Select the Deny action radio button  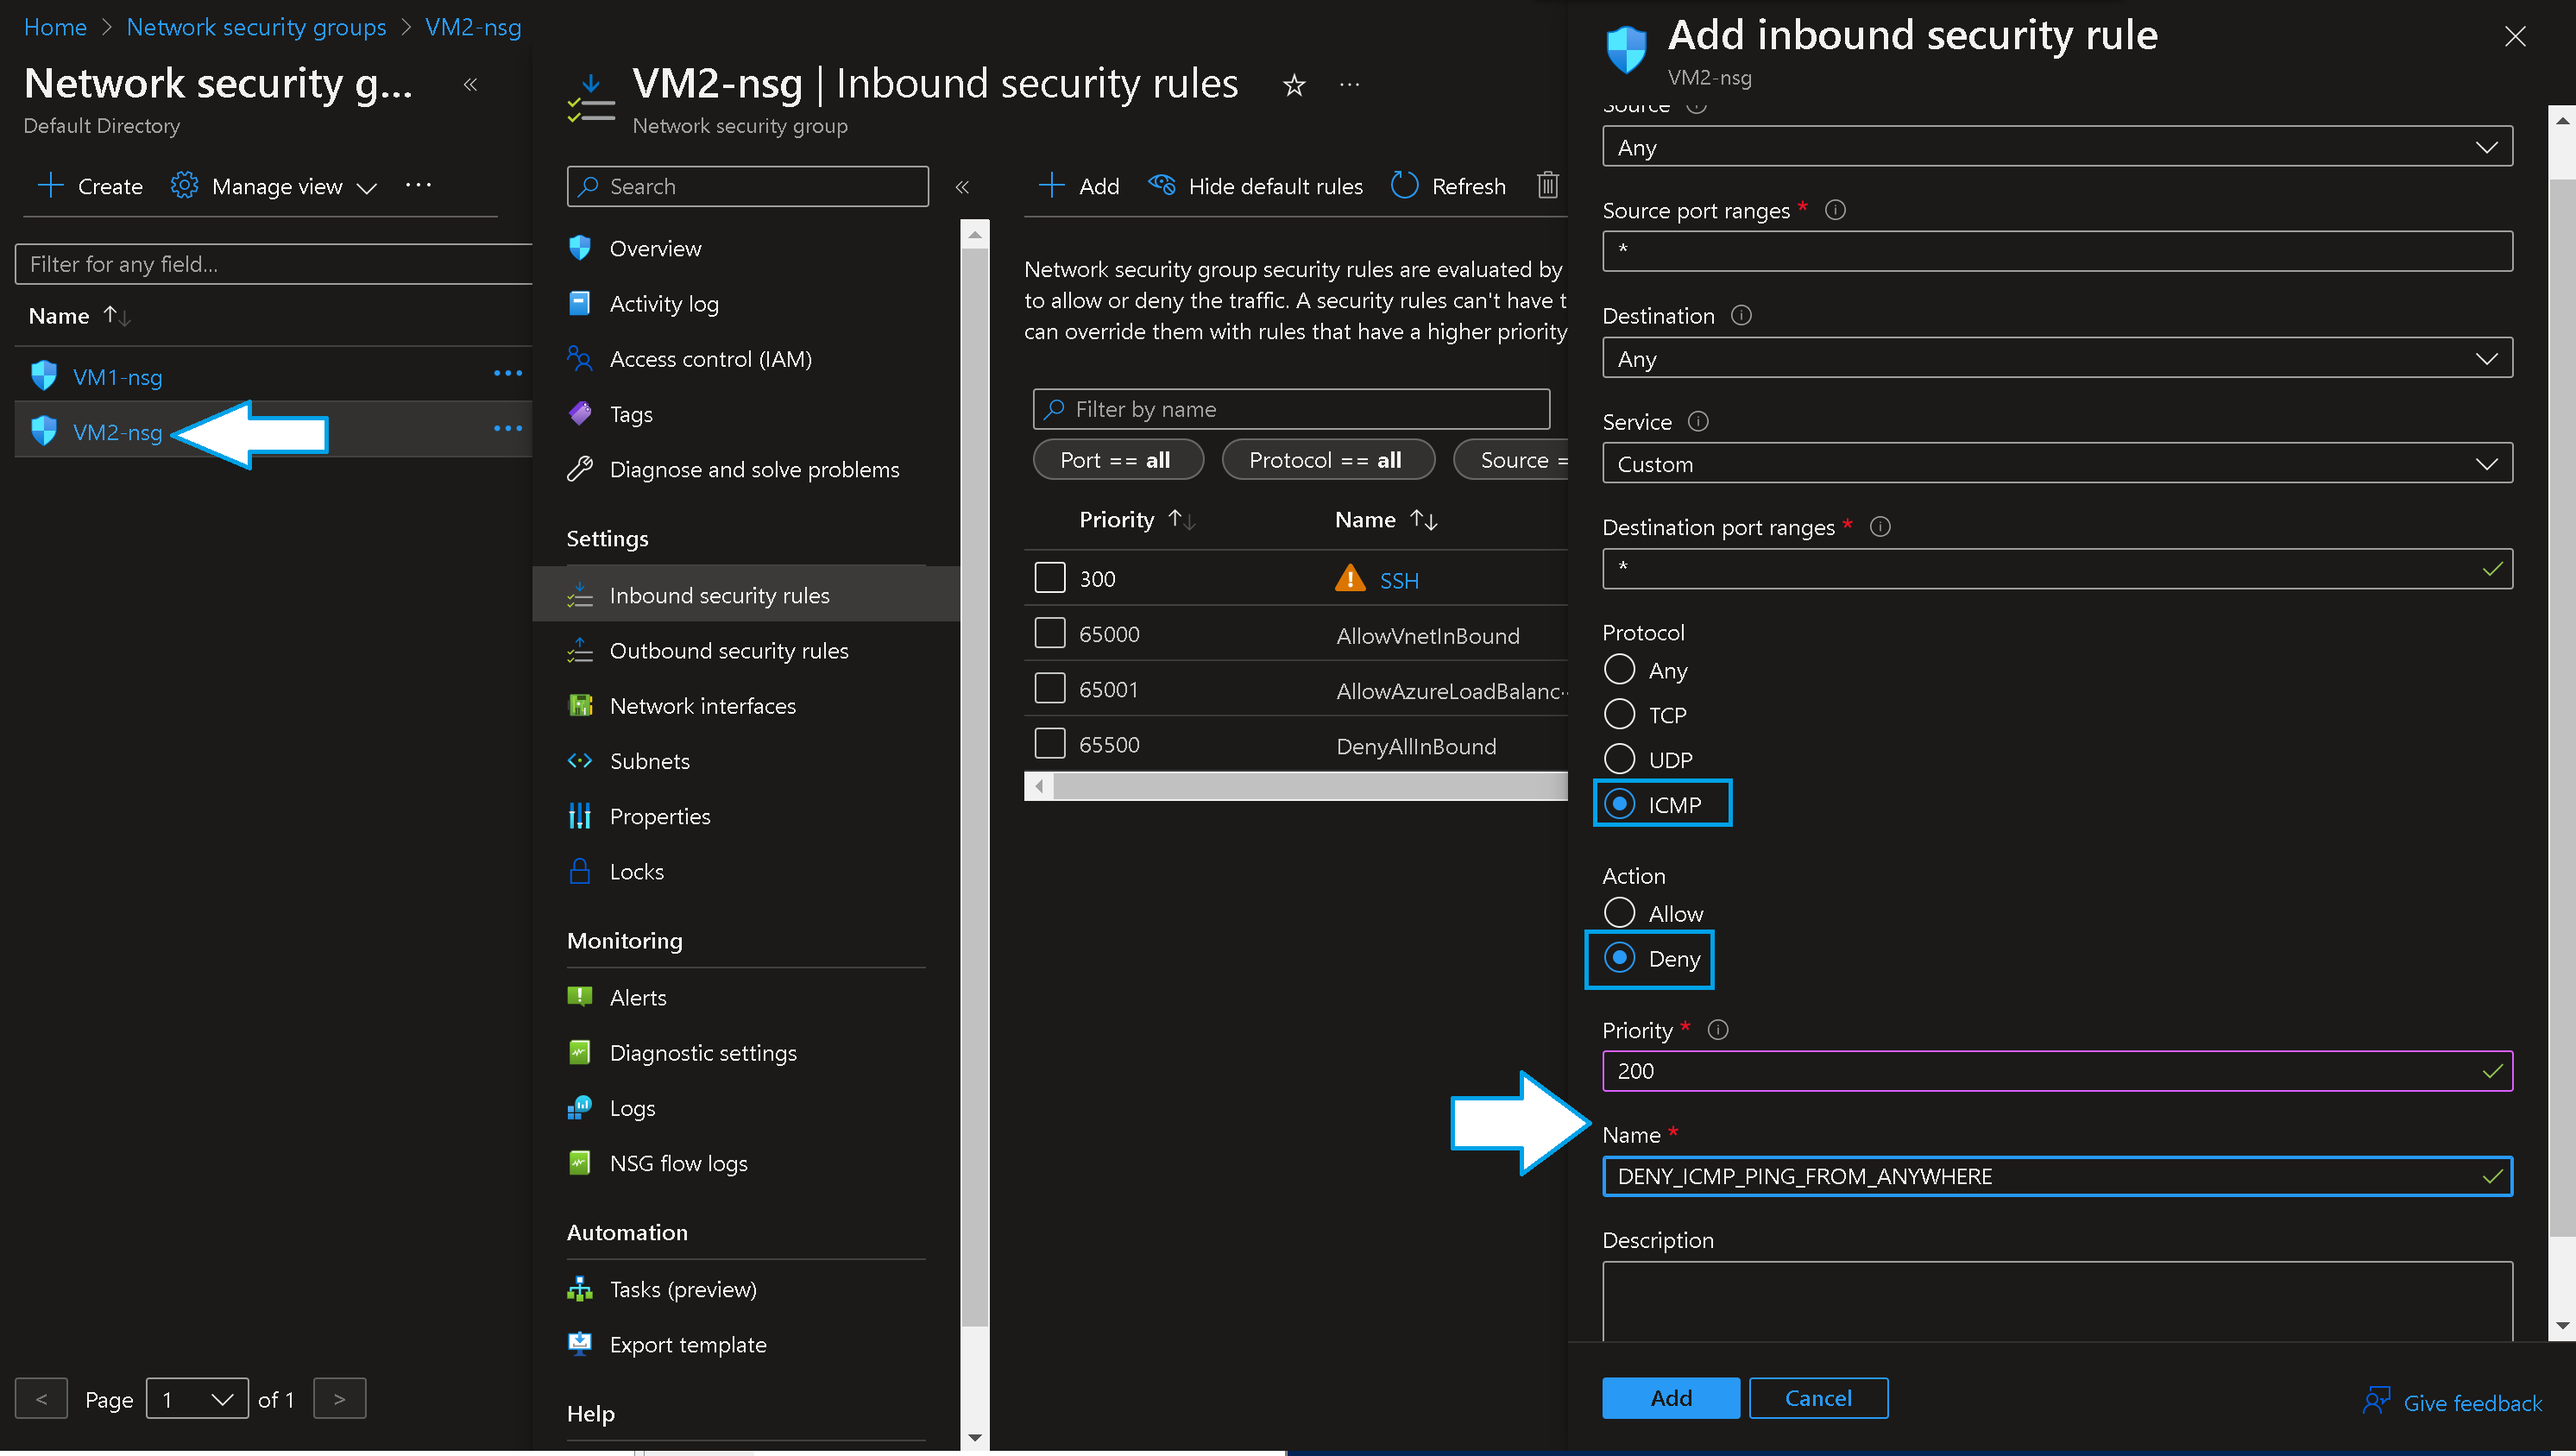tap(1619, 958)
